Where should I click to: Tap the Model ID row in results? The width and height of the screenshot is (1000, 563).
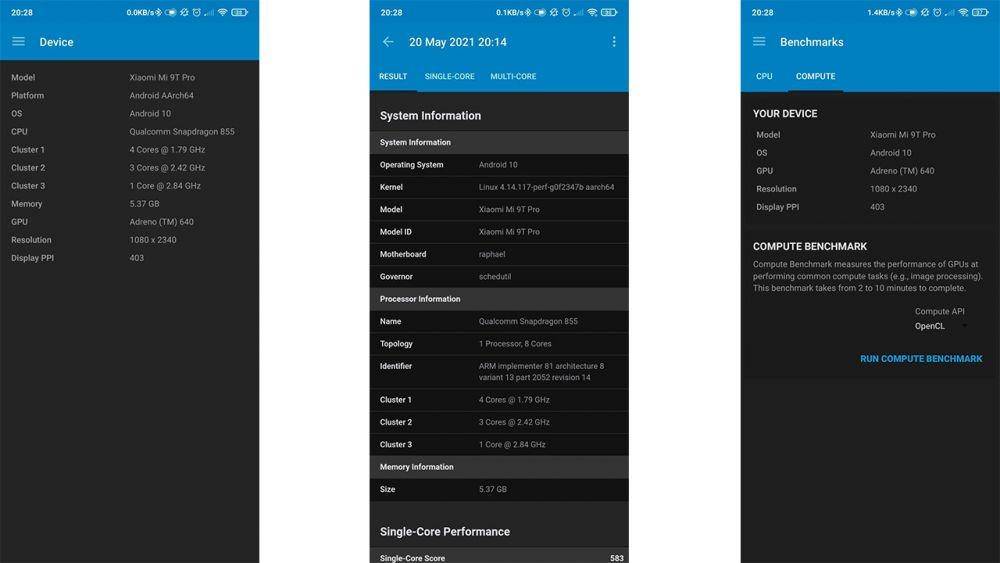[x=499, y=232]
